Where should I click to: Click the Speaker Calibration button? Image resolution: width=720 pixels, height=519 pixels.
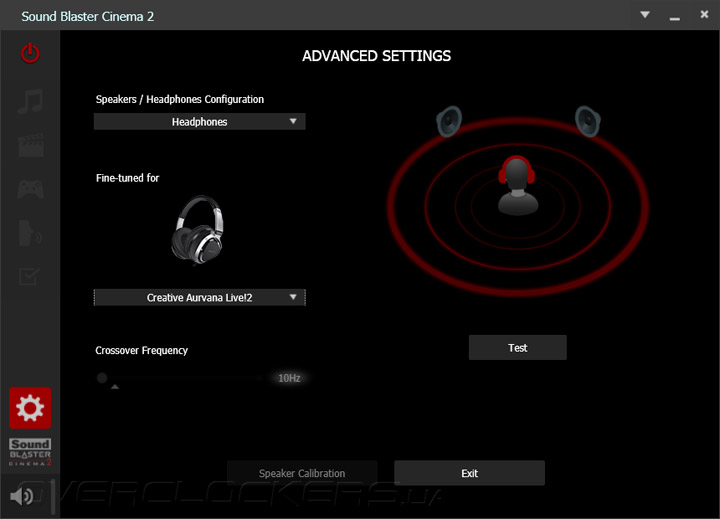[x=302, y=473]
